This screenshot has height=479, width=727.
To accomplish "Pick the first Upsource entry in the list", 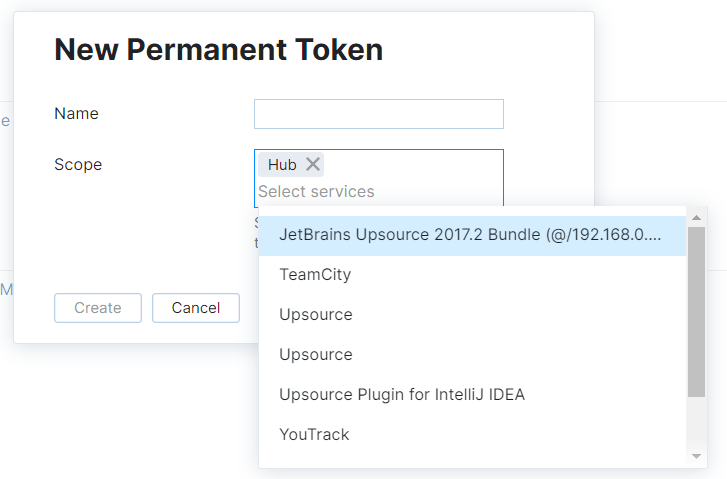I will 316,314.
